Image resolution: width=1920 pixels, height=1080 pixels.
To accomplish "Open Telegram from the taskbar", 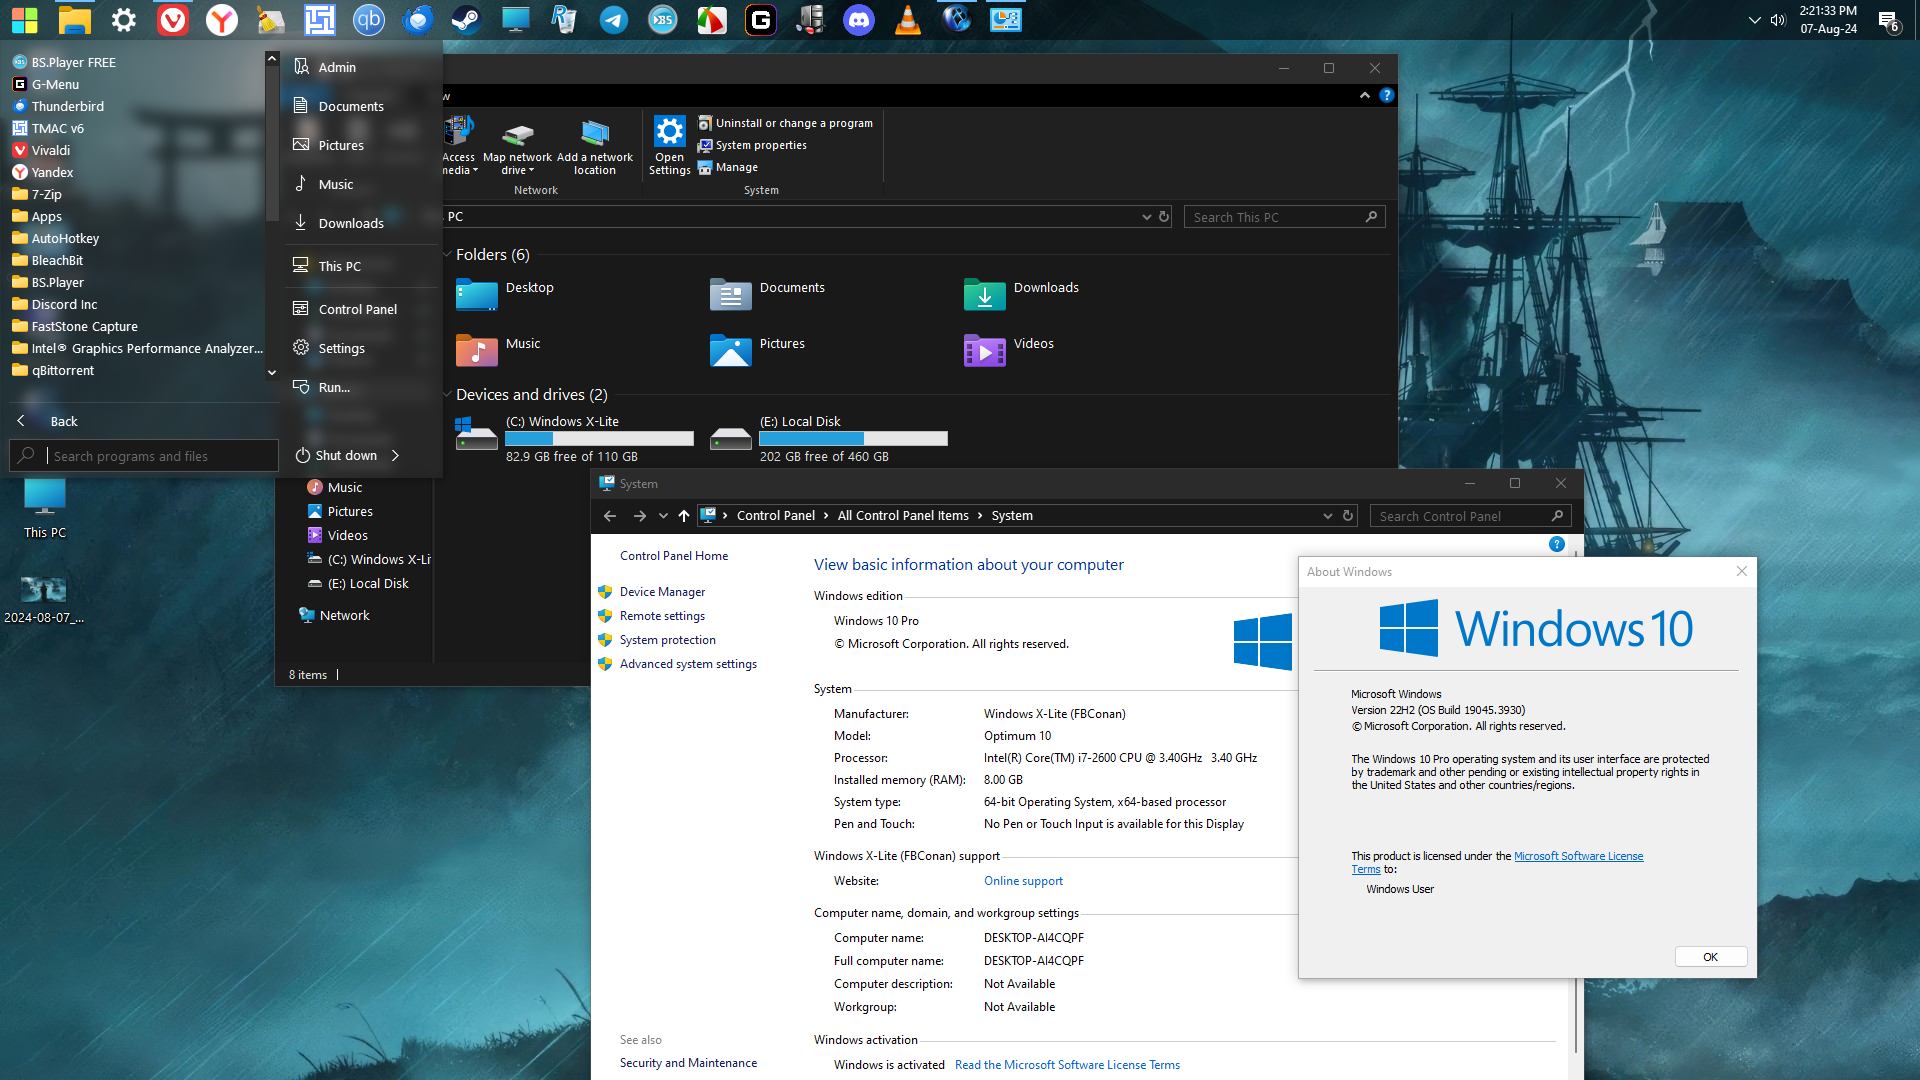I will point(613,19).
